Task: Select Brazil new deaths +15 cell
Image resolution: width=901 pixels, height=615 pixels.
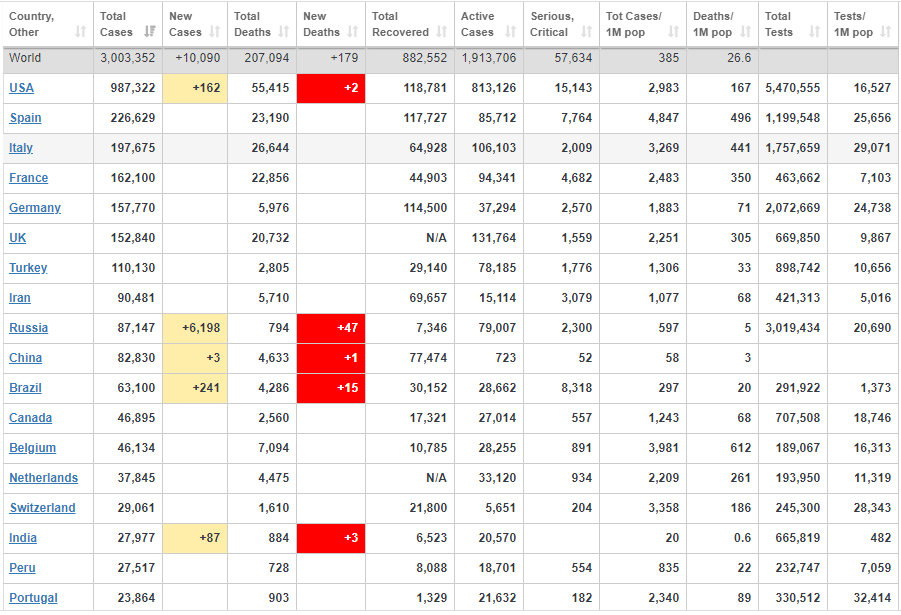Action: pos(331,387)
